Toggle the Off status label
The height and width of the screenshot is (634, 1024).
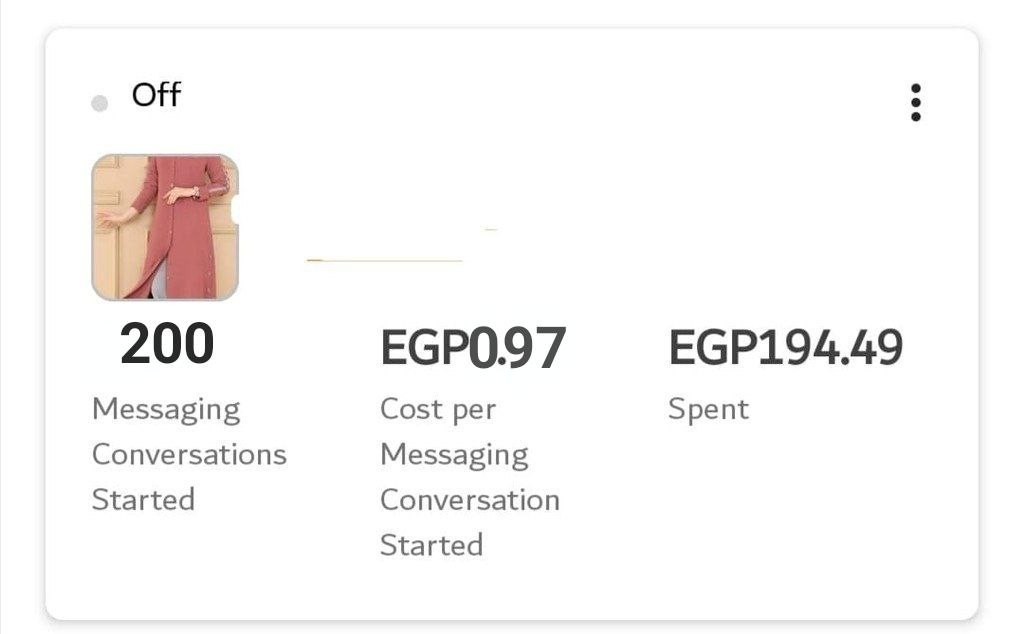(x=156, y=95)
